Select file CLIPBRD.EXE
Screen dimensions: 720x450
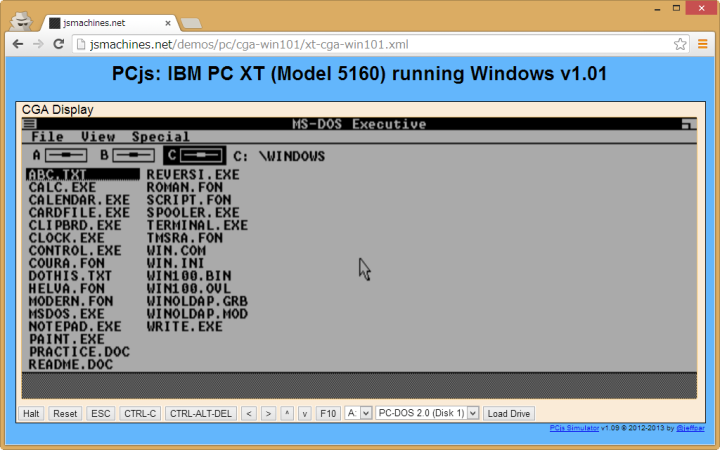pyautogui.click(x=75, y=225)
